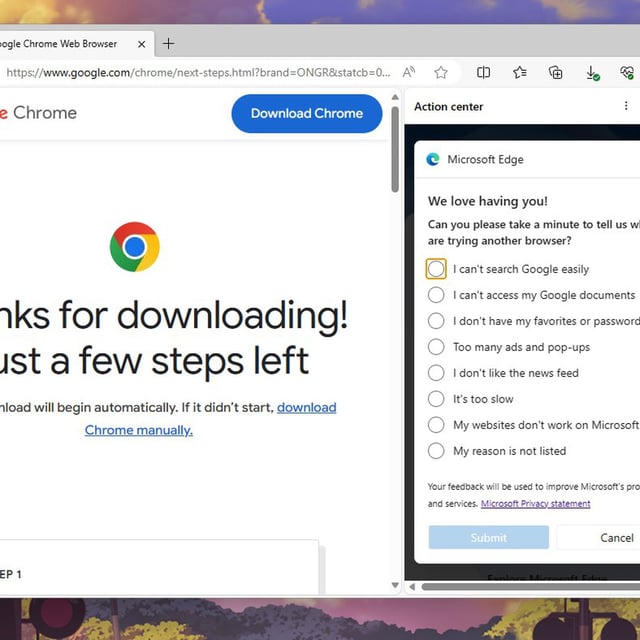Screen dimensions: 640x640
Task: Open the Downloads icon in toolbar
Action: 592,73
